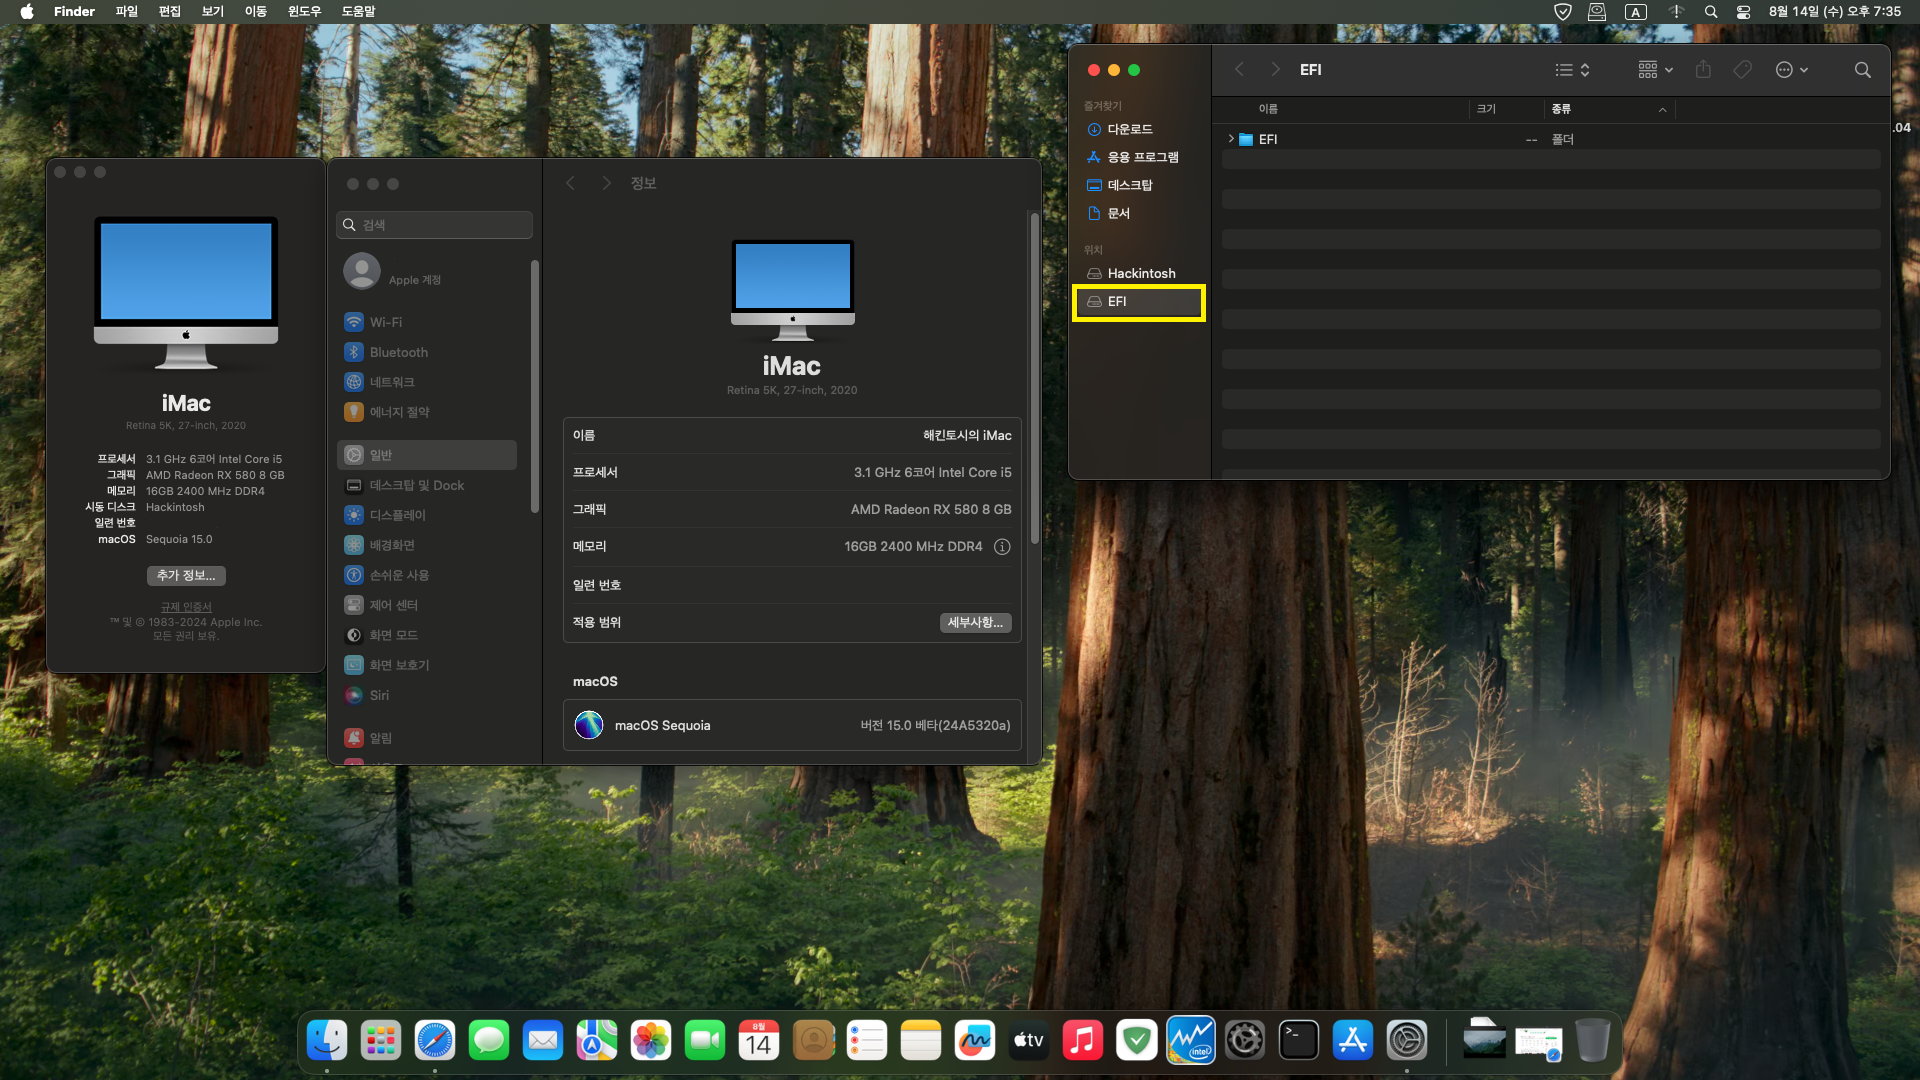Open Finder grouping options dropdown
Screen dimensions: 1920x1080
click(x=1655, y=70)
